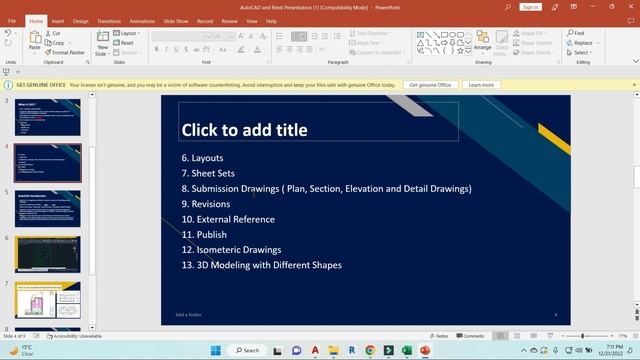Click the Get genuine Office button

(430, 85)
